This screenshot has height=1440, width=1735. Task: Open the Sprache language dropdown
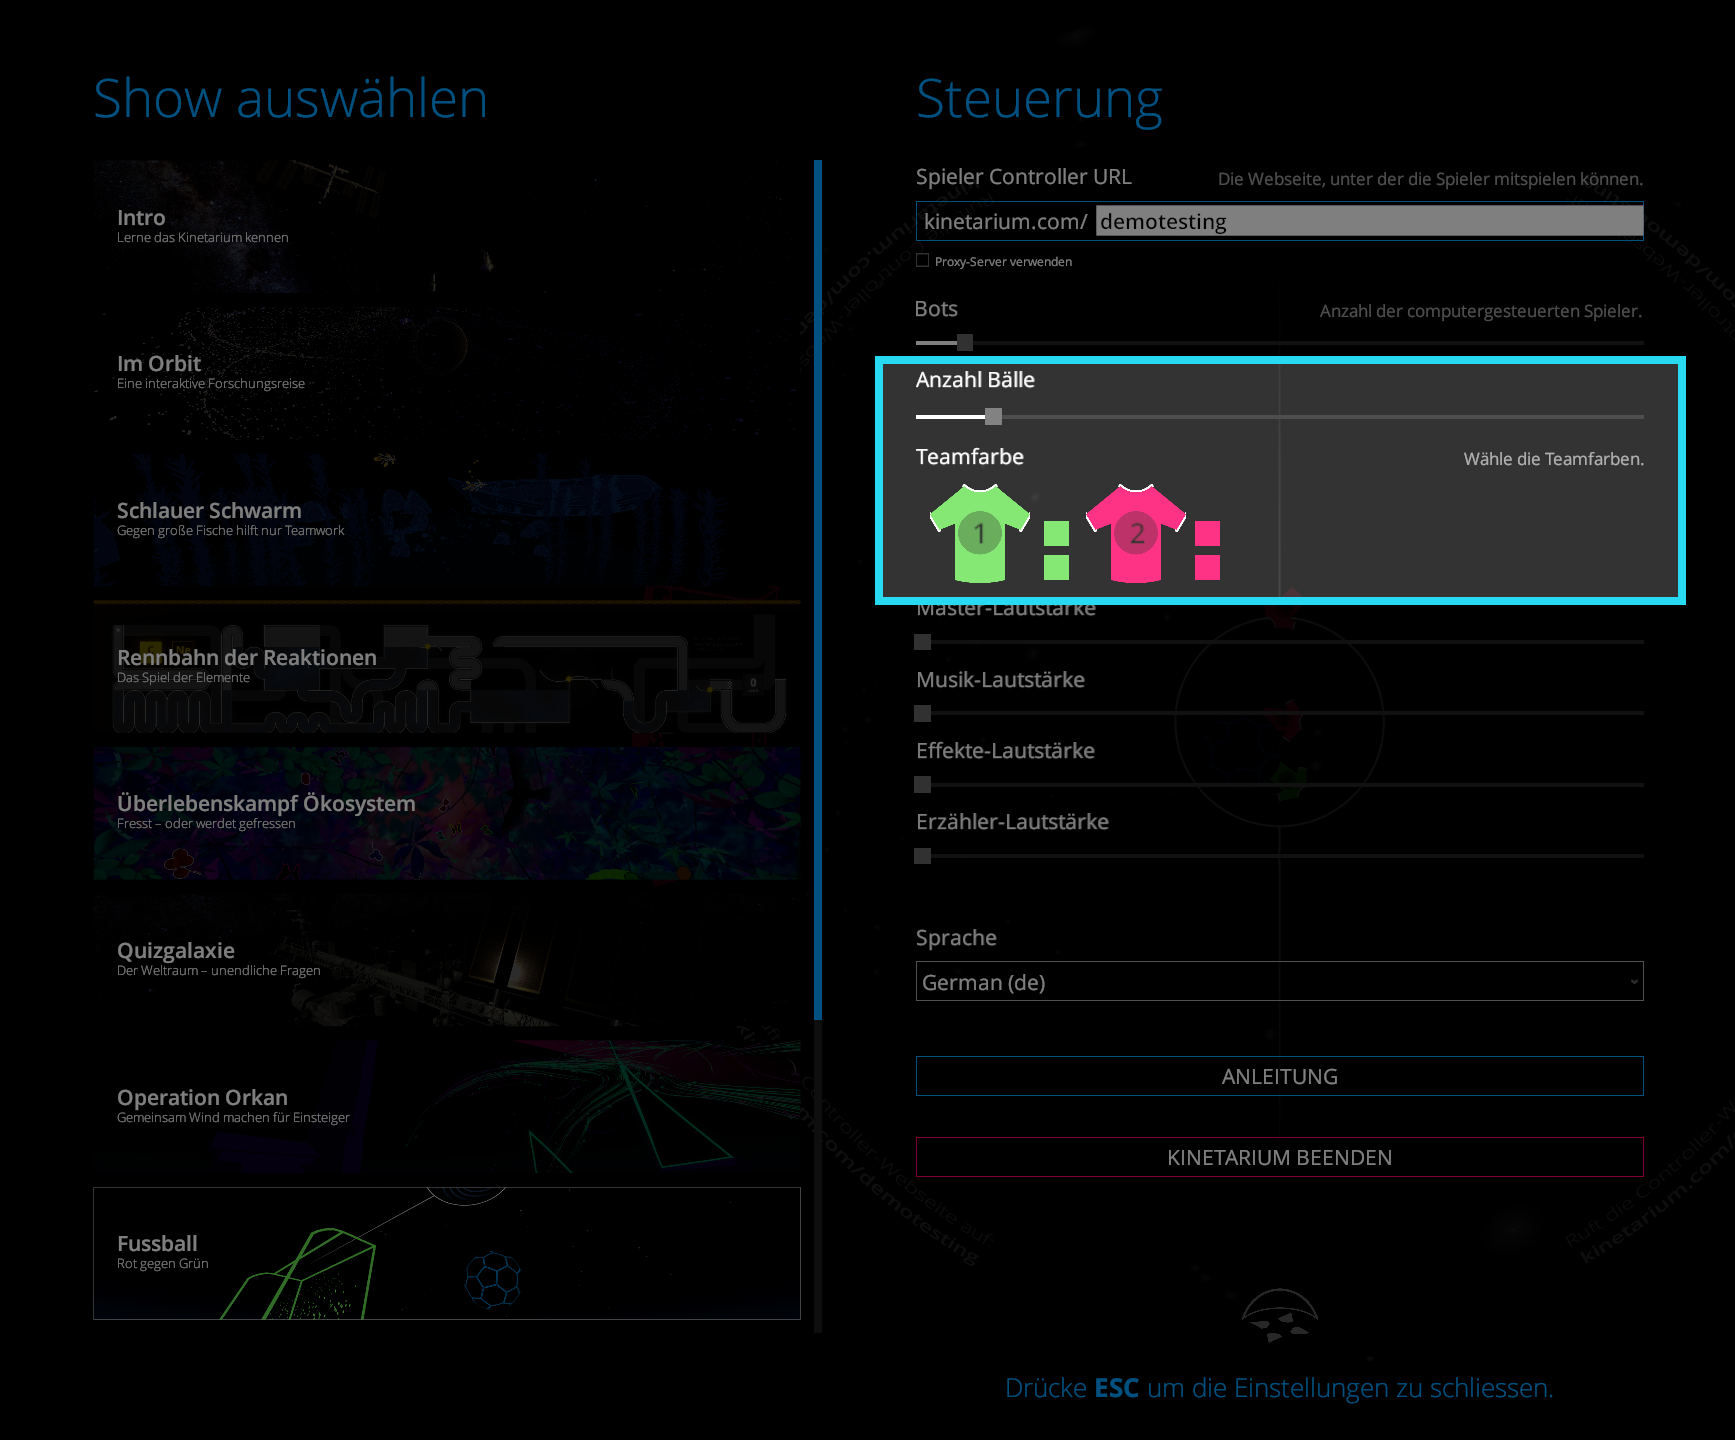pos(1279,981)
